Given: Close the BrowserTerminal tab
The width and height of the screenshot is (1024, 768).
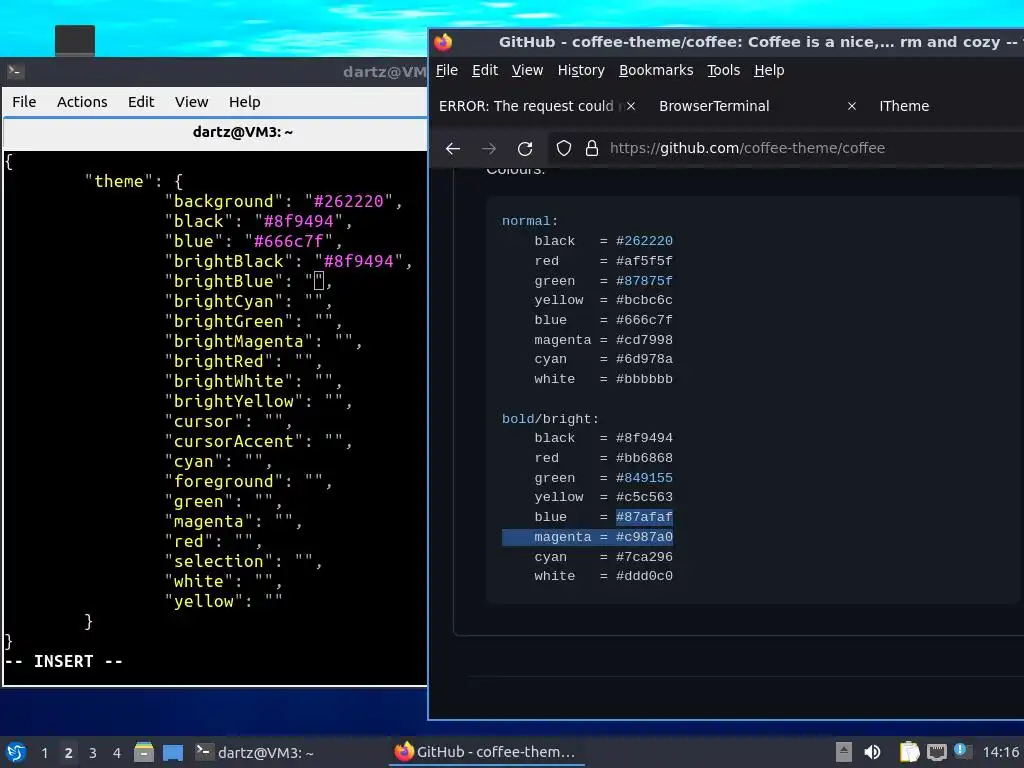Looking at the screenshot, I should (852, 106).
